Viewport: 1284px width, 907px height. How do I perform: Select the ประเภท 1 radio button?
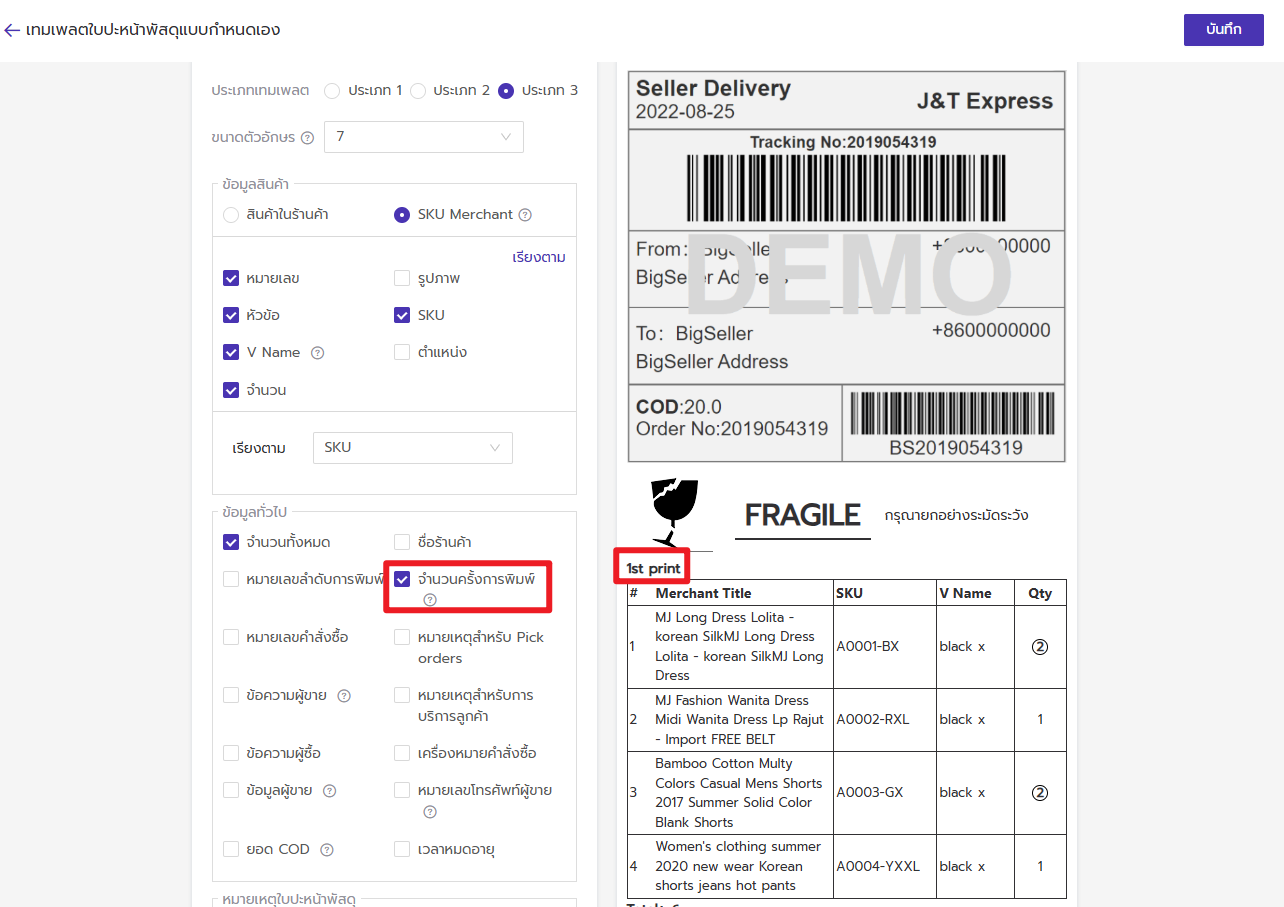click(332, 91)
